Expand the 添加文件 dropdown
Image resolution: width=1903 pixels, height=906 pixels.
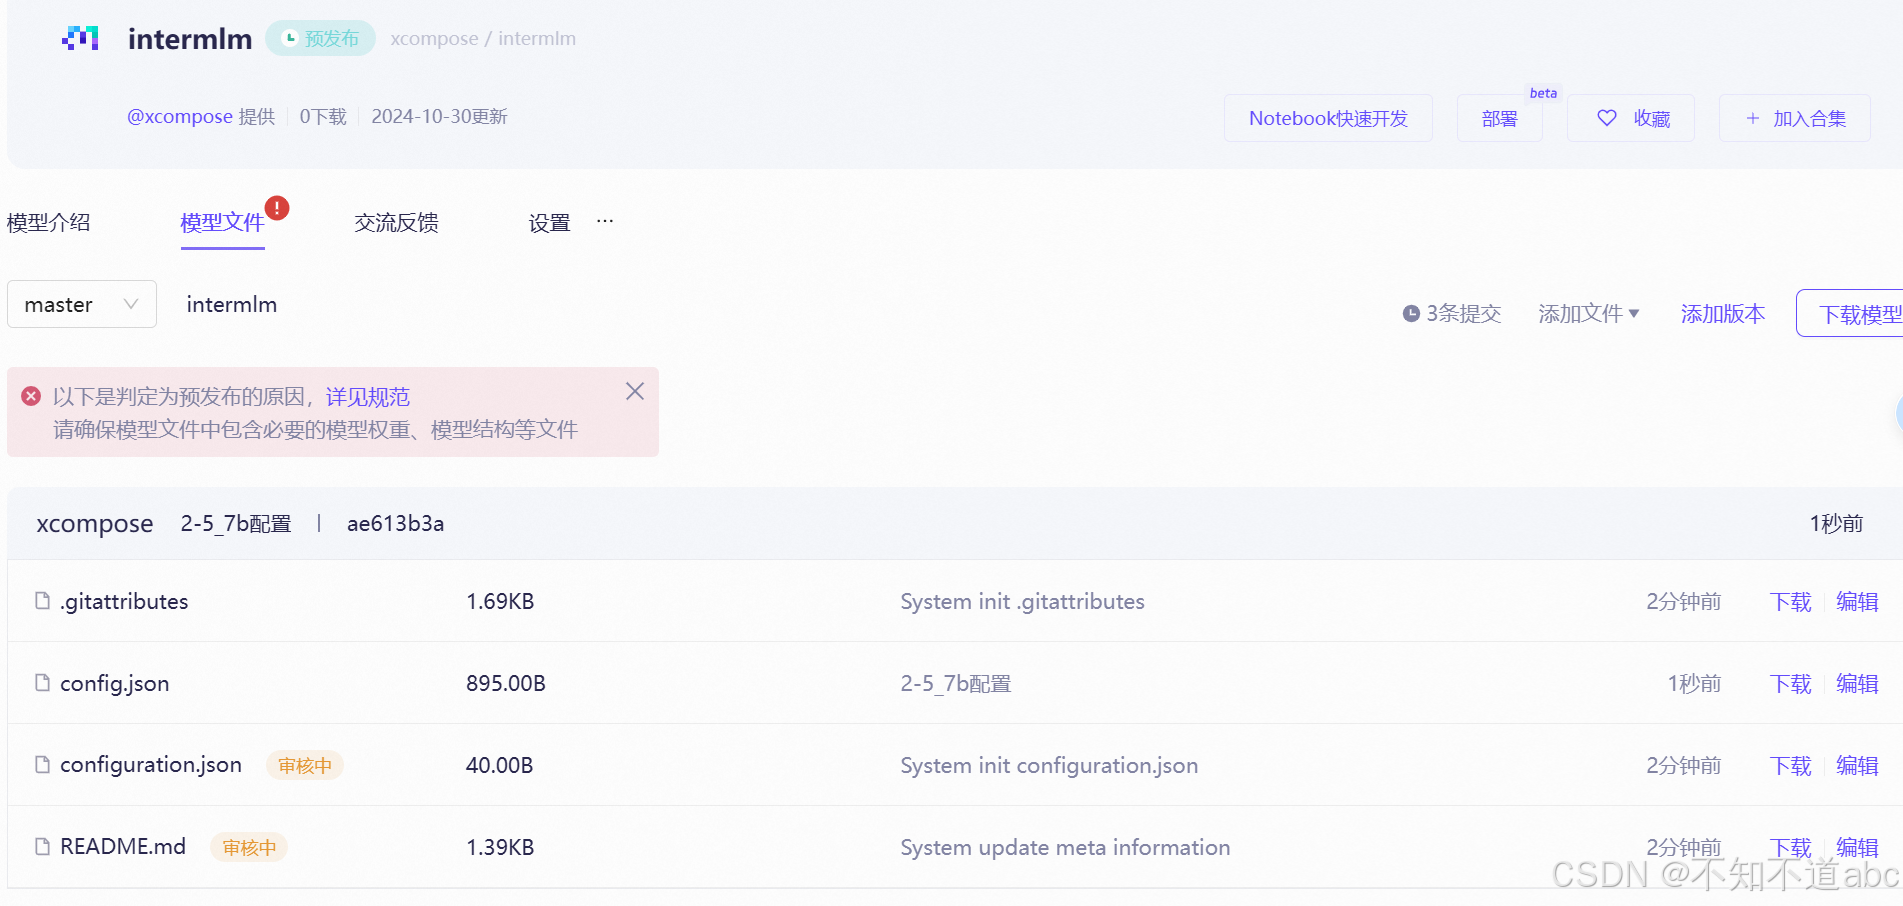pyautogui.click(x=1588, y=314)
